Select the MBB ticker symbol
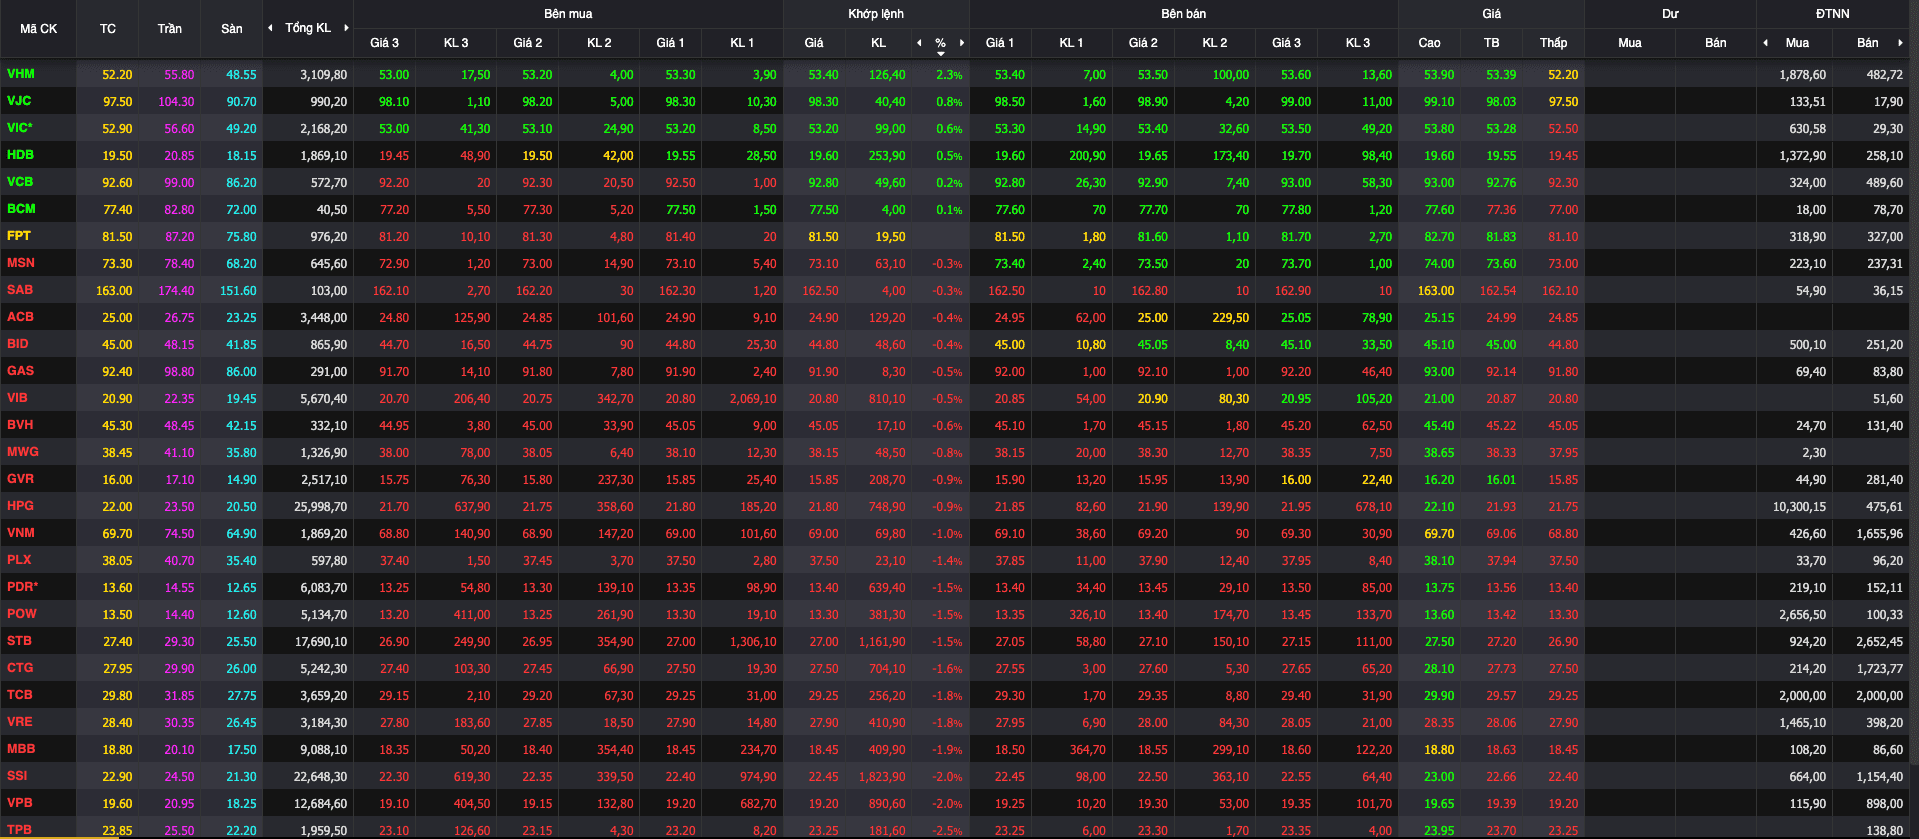The image size is (1919, 839). (x=21, y=749)
